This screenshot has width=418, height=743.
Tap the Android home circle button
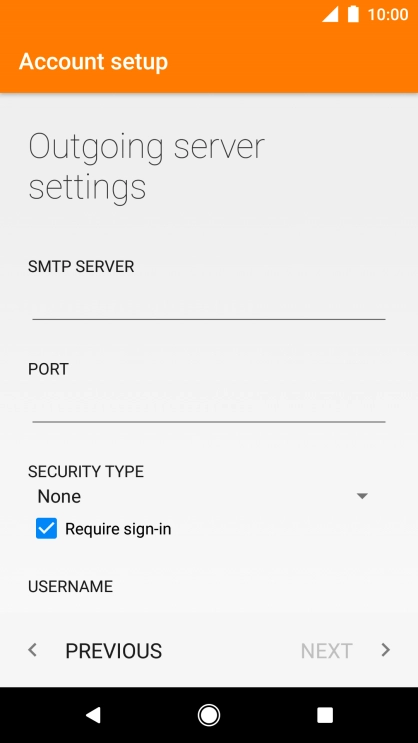point(209,715)
